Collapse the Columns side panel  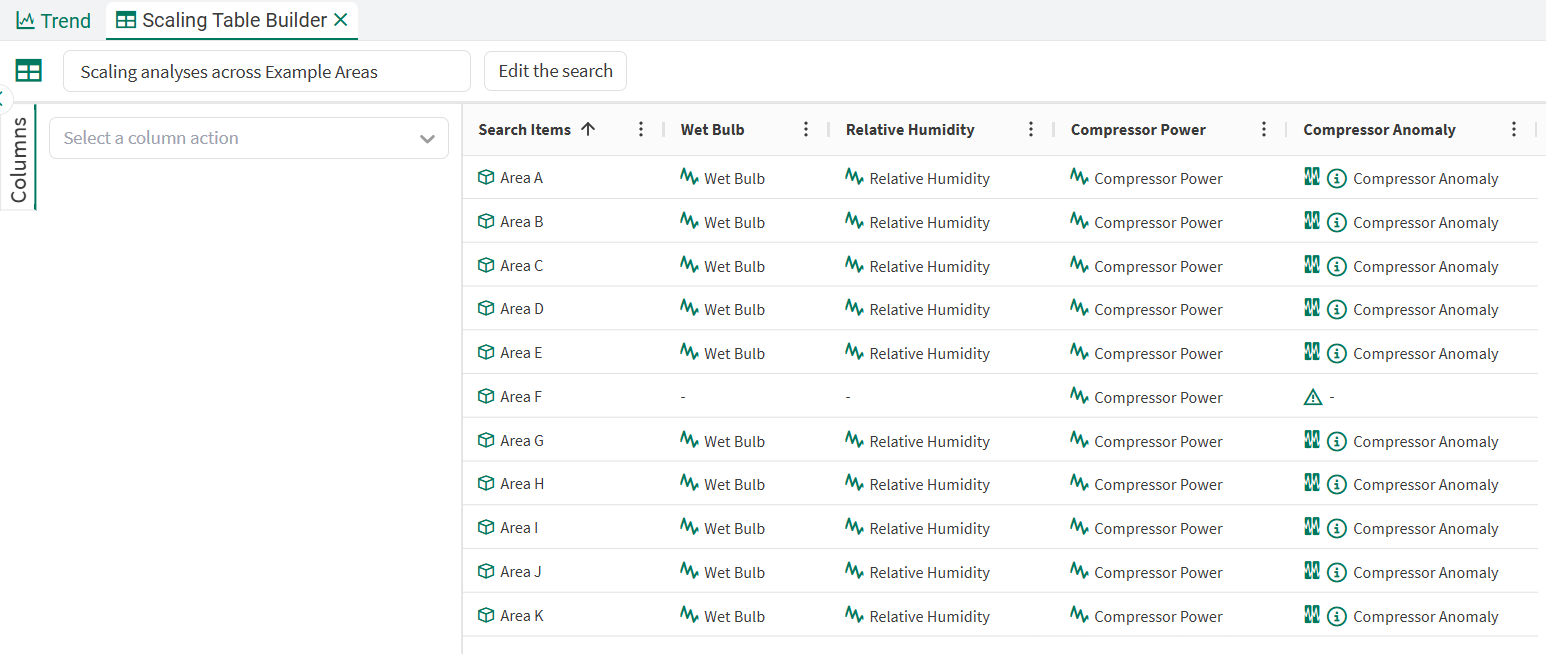click(3, 98)
